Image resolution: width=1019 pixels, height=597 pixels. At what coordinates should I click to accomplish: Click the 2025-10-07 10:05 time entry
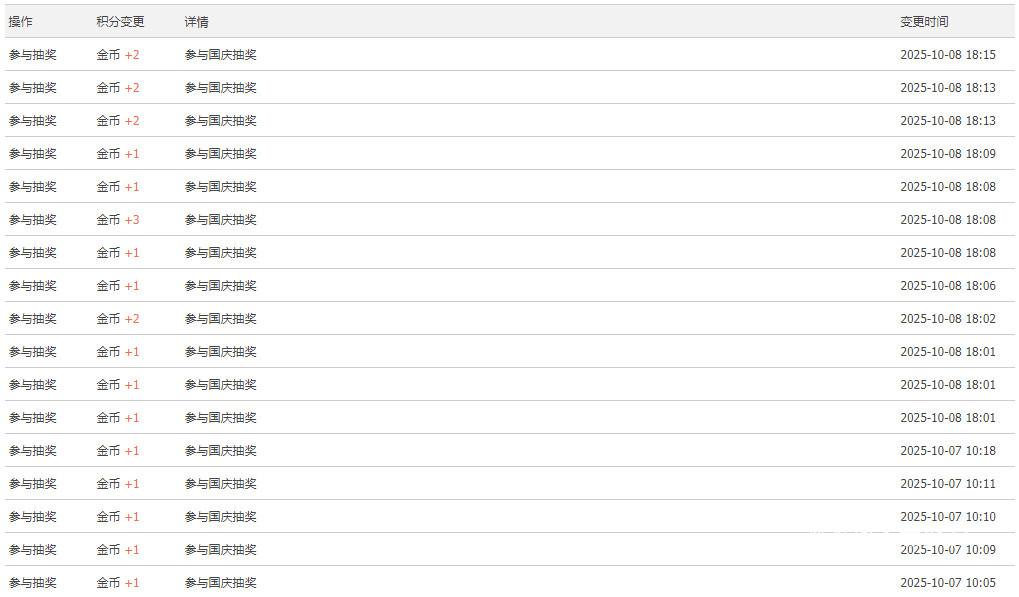[948, 583]
